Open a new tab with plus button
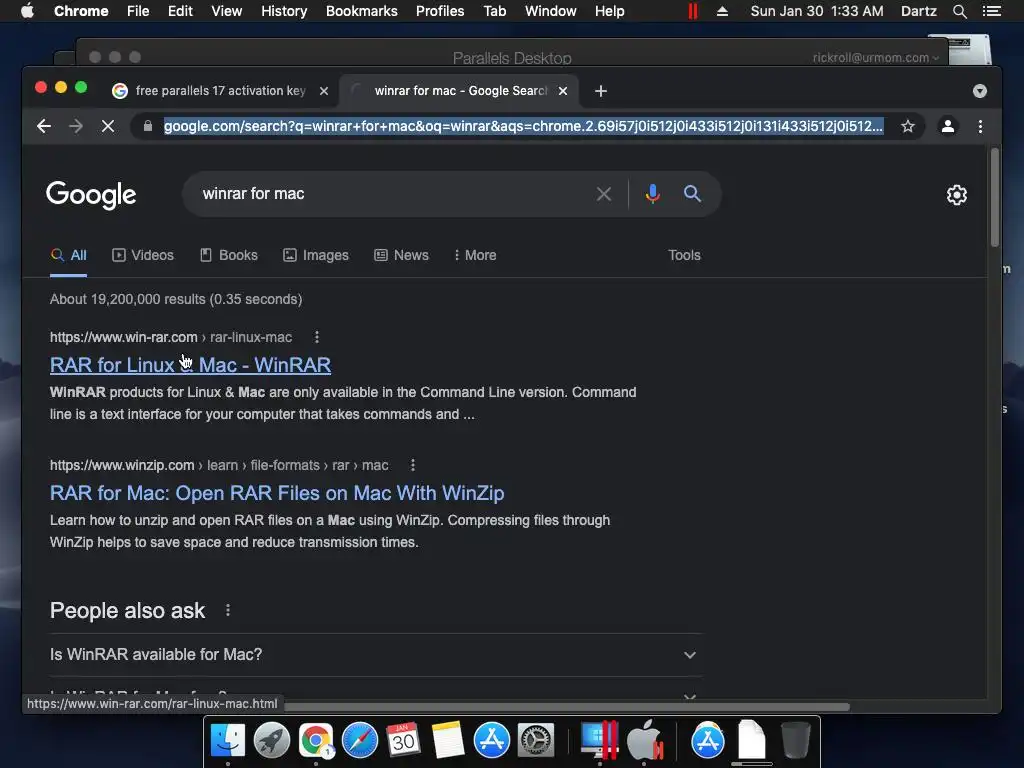 click(x=601, y=91)
